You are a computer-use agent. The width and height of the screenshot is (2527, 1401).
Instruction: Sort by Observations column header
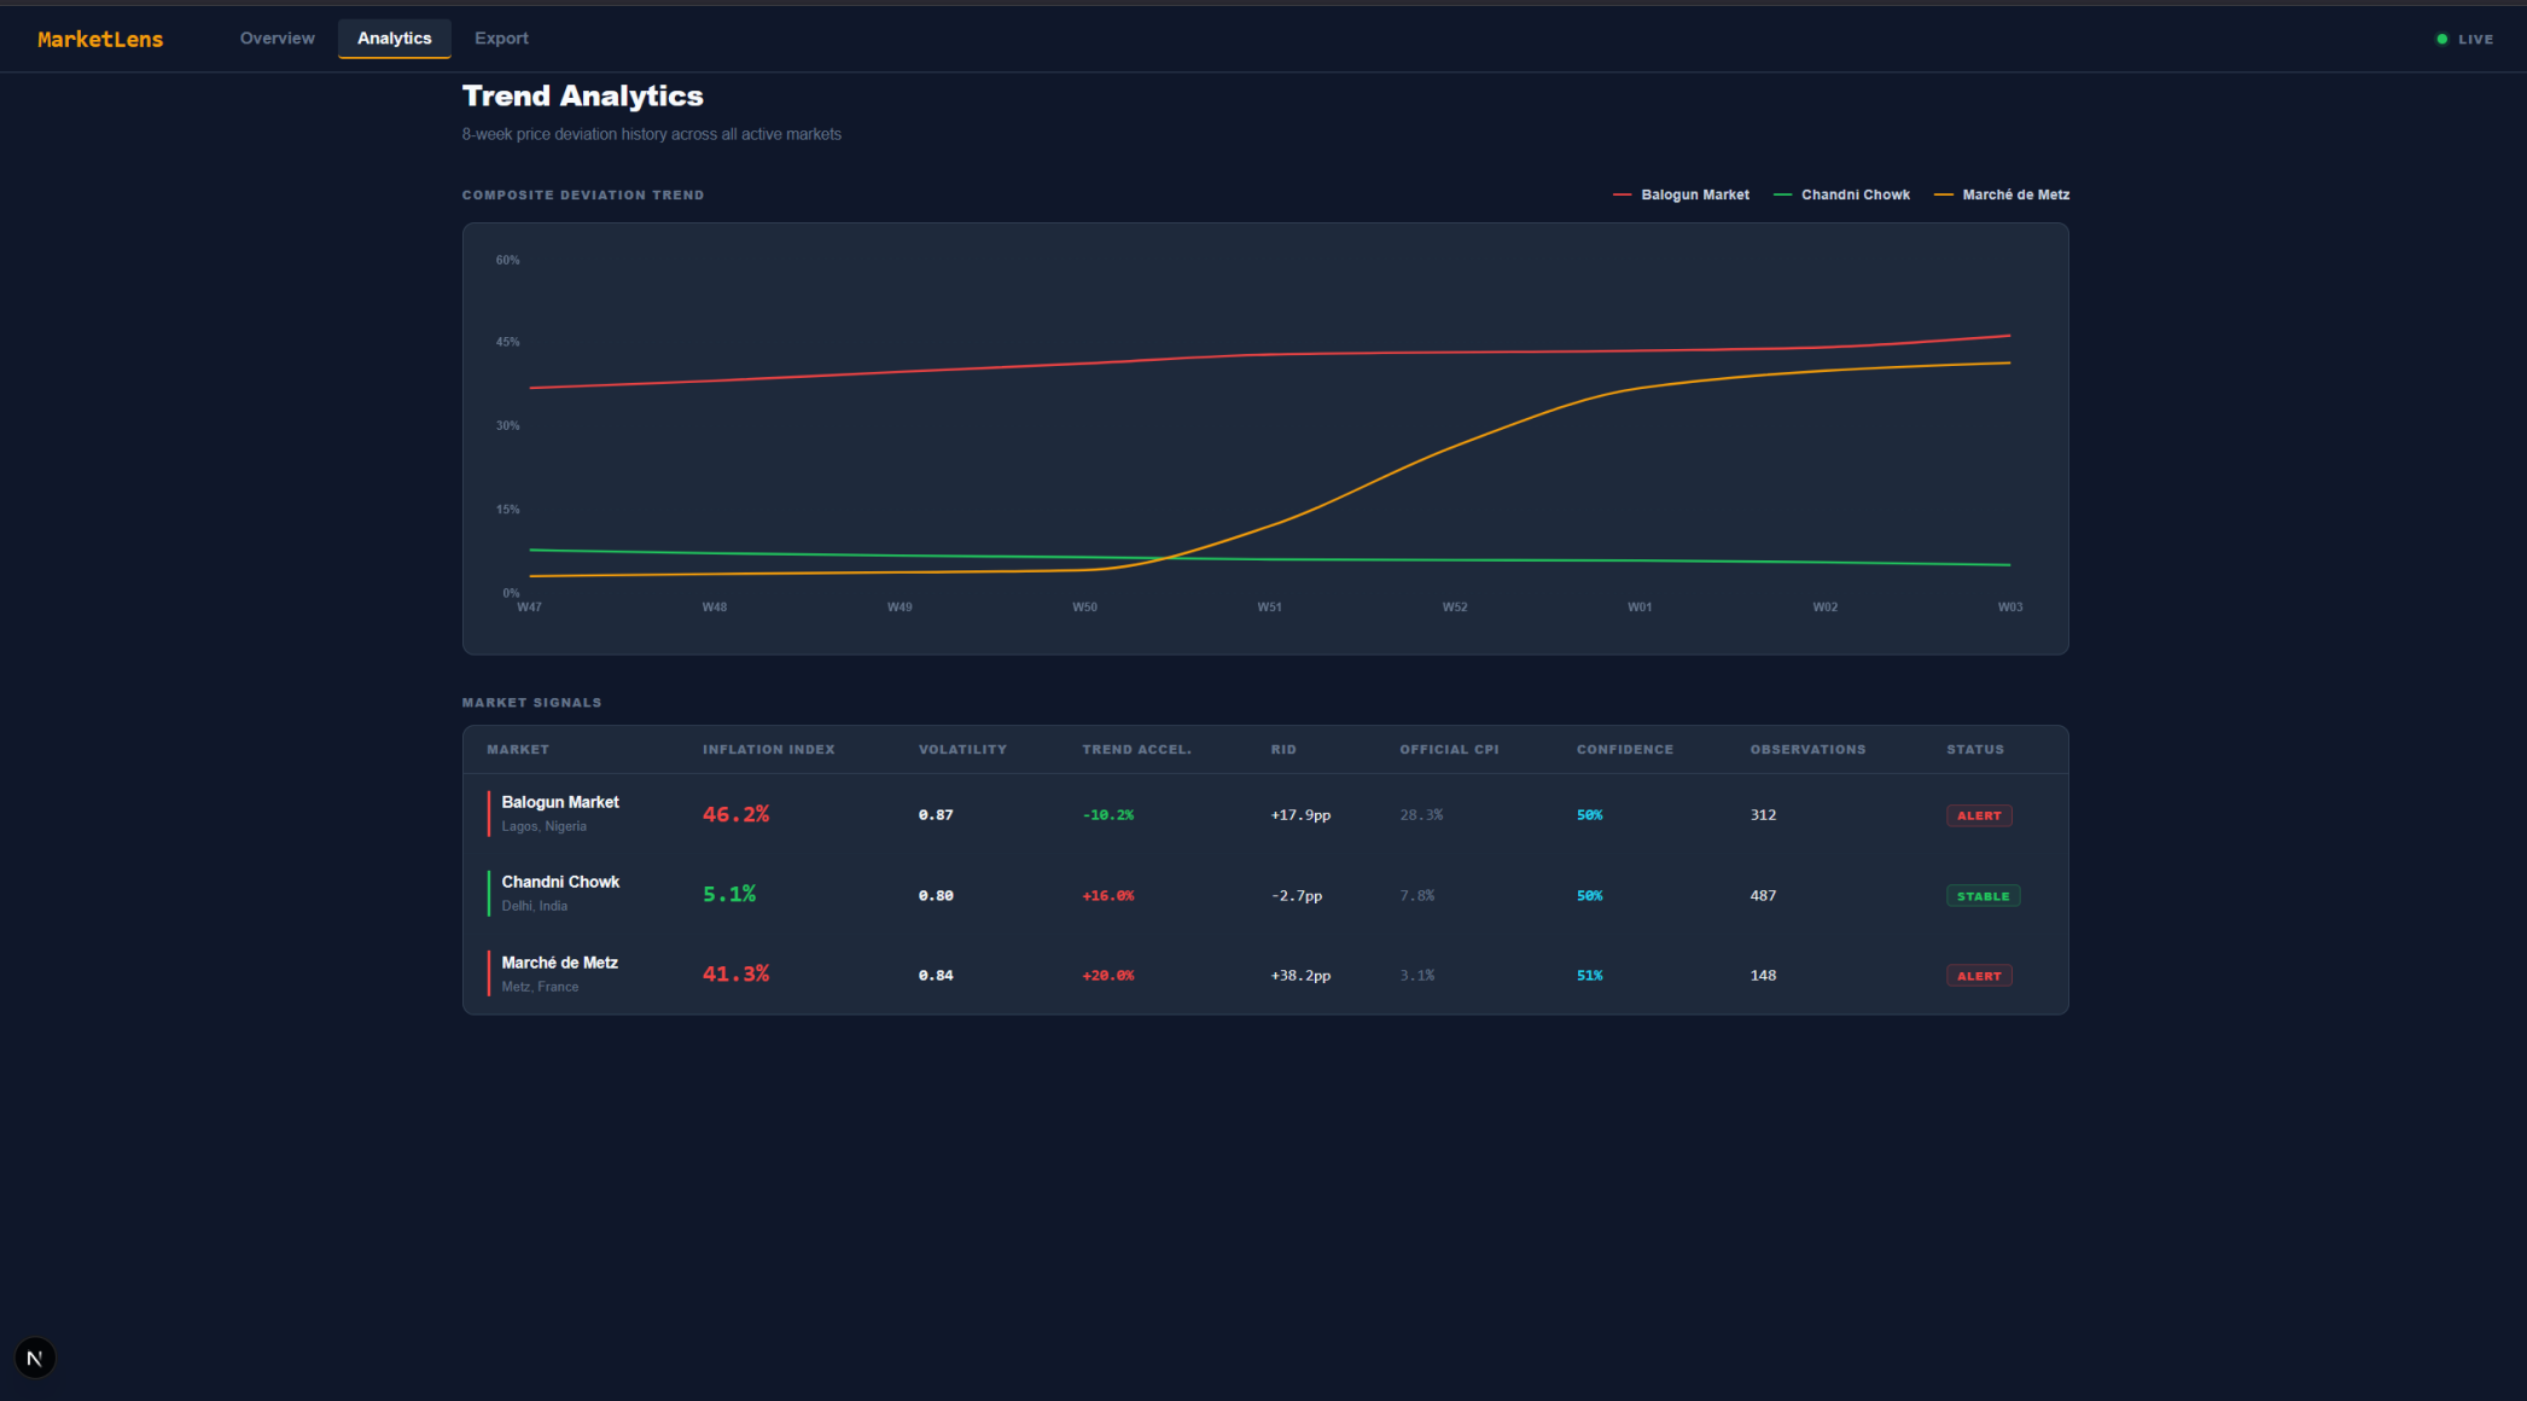1807,749
